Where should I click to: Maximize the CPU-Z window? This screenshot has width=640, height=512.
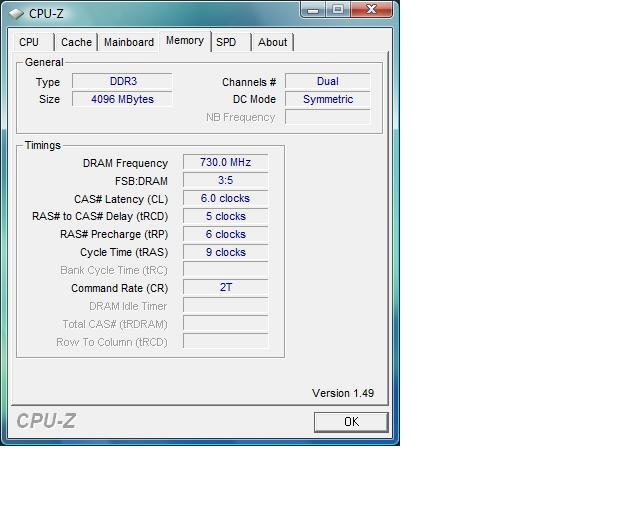pos(338,9)
